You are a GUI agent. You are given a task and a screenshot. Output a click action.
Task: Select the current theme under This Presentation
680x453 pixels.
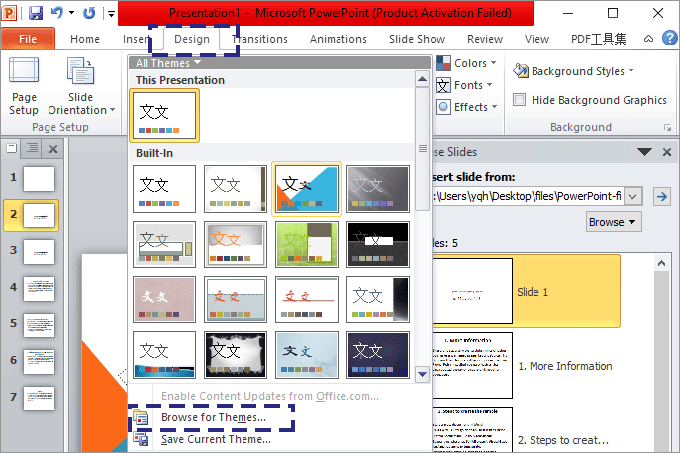pyautogui.click(x=164, y=116)
